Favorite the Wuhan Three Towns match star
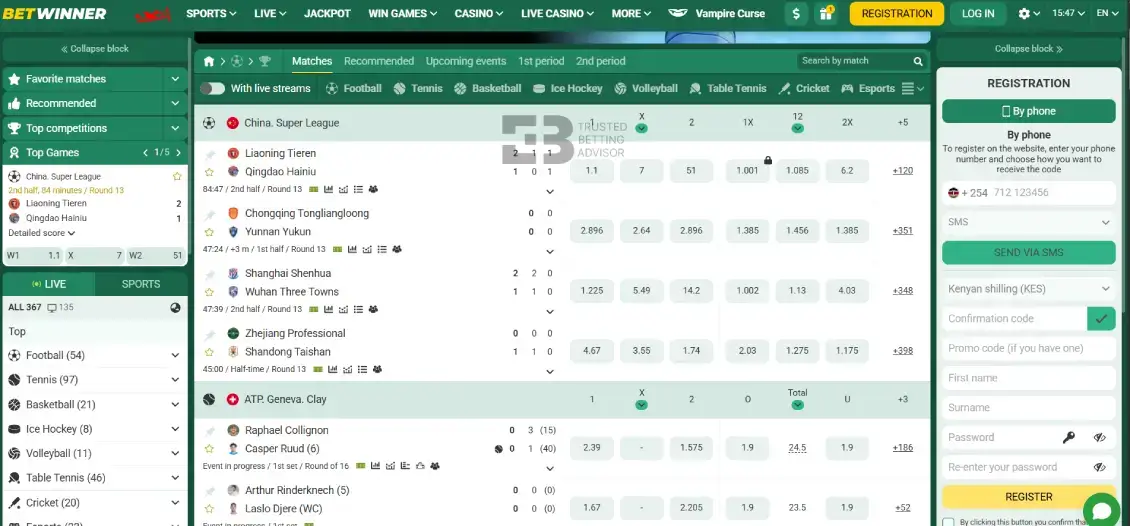Screen dimensions: 1130x526 (x=209, y=292)
